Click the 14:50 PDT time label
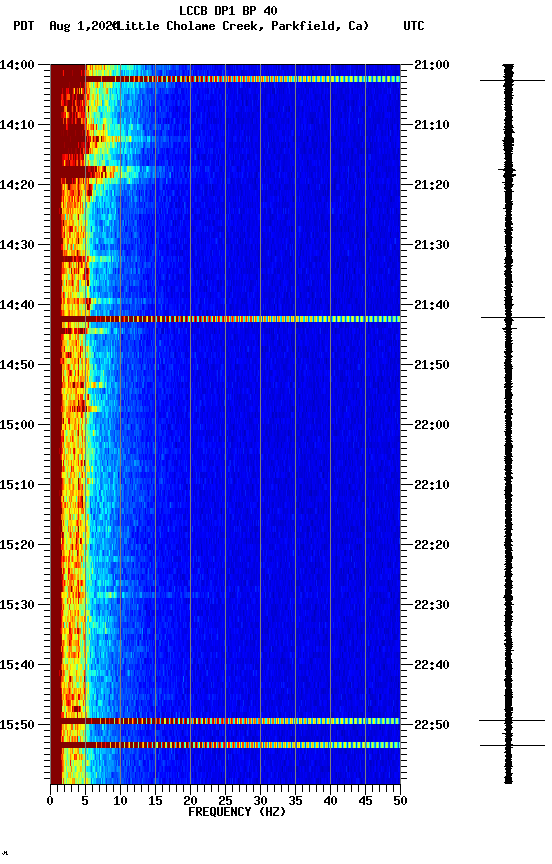Image resolution: width=552 pixels, height=864 pixels. (x=17, y=365)
